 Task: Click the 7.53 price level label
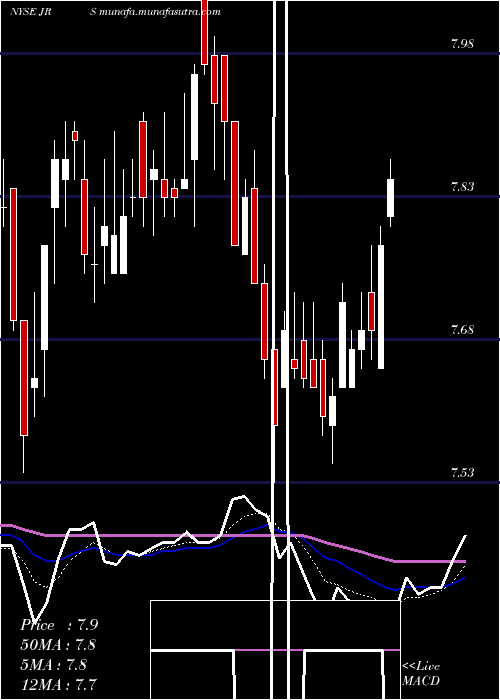coord(462,472)
